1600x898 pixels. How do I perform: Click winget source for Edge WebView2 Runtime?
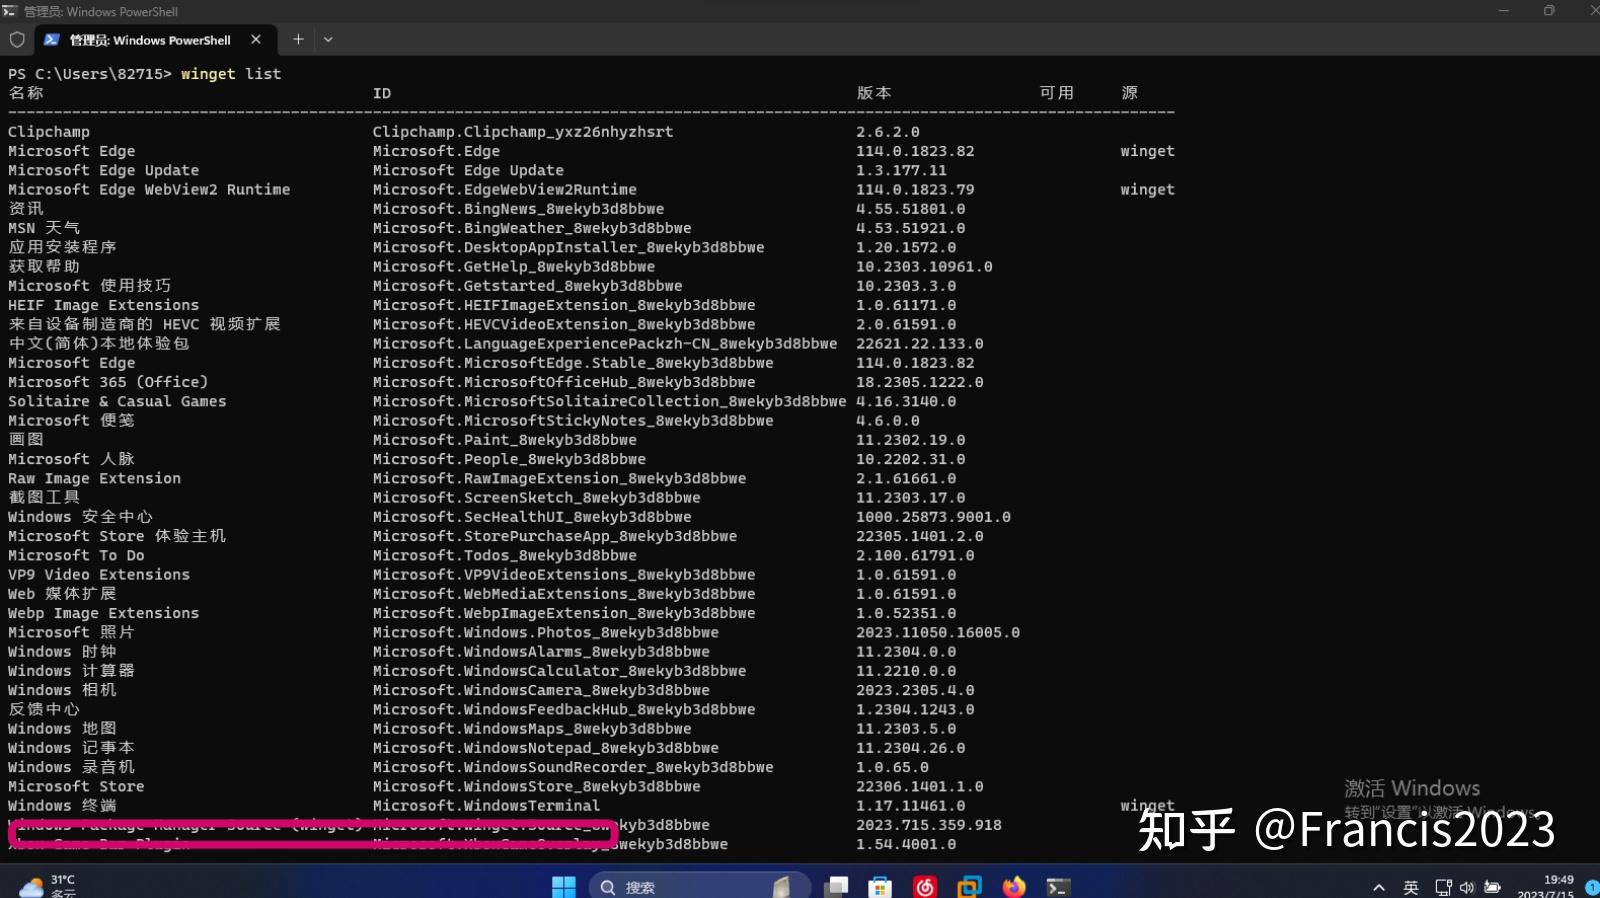point(1148,189)
